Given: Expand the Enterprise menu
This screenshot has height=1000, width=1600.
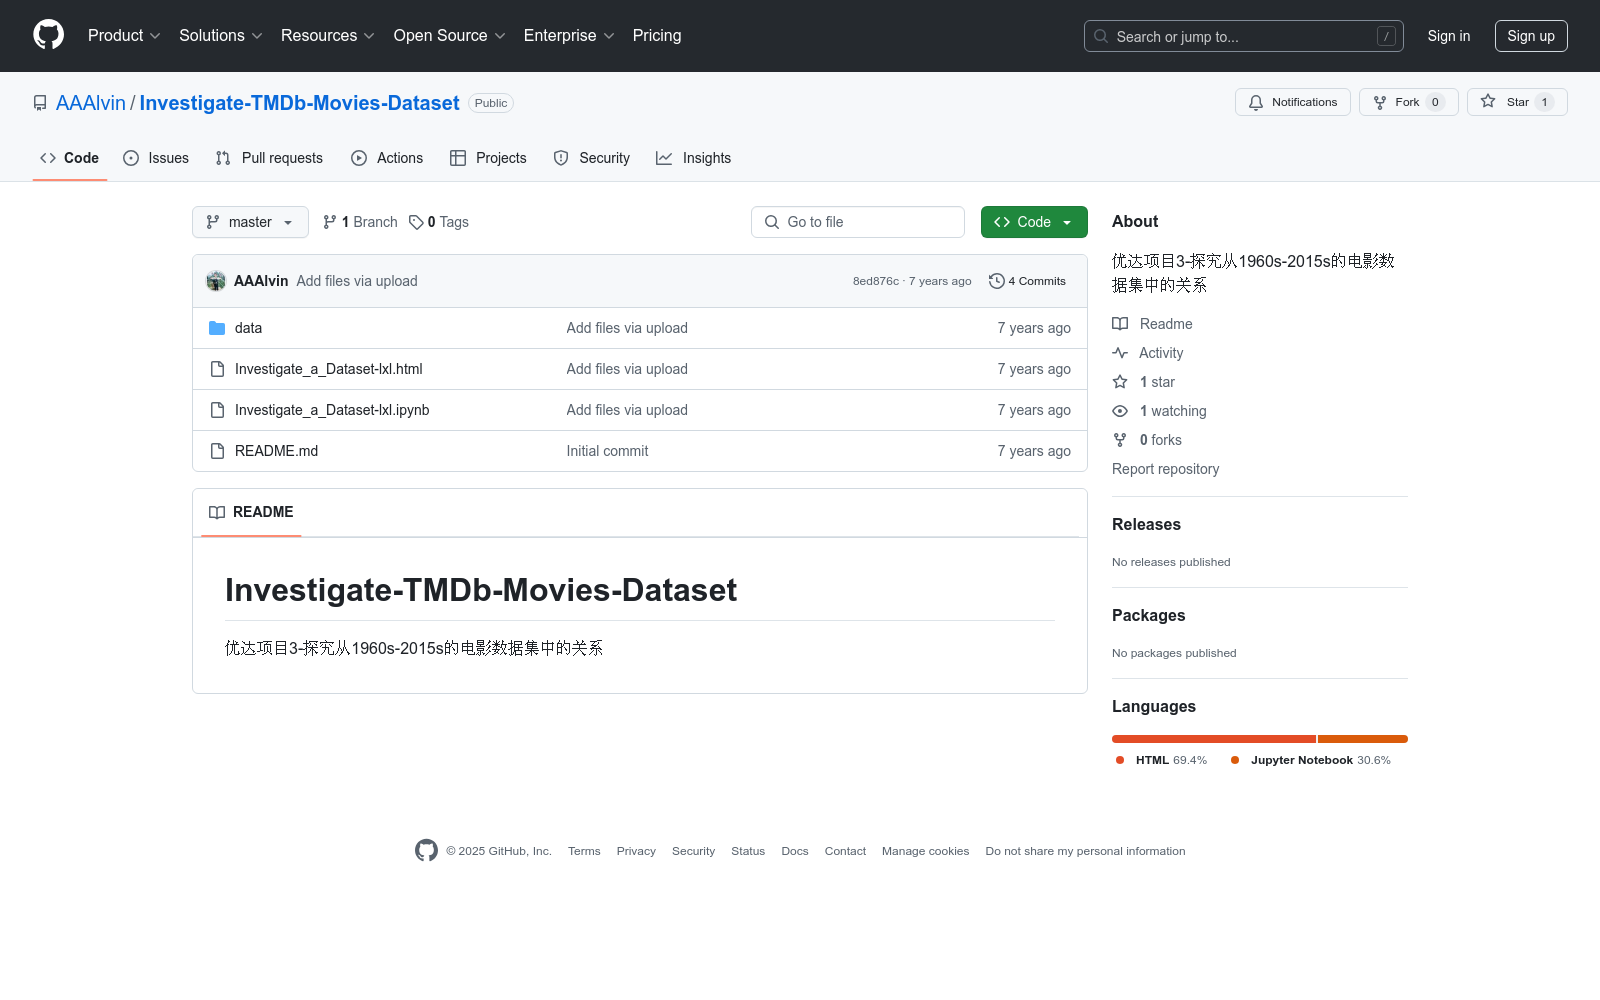Looking at the screenshot, I should [x=569, y=35].
